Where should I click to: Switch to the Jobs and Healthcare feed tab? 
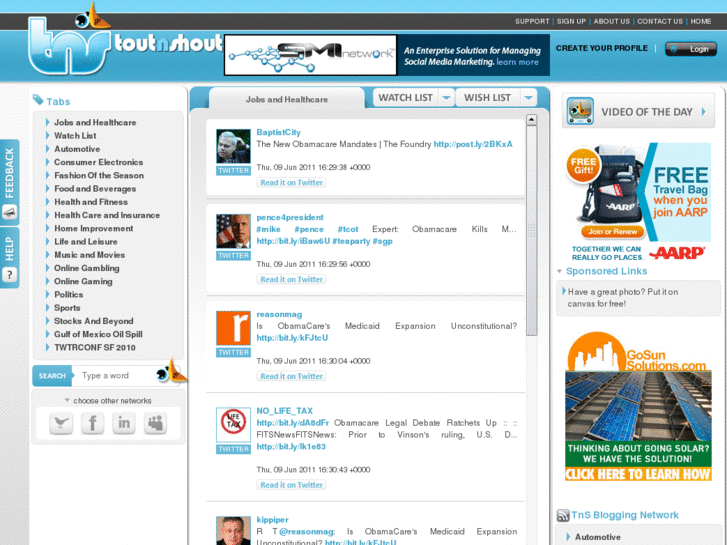coord(287,99)
